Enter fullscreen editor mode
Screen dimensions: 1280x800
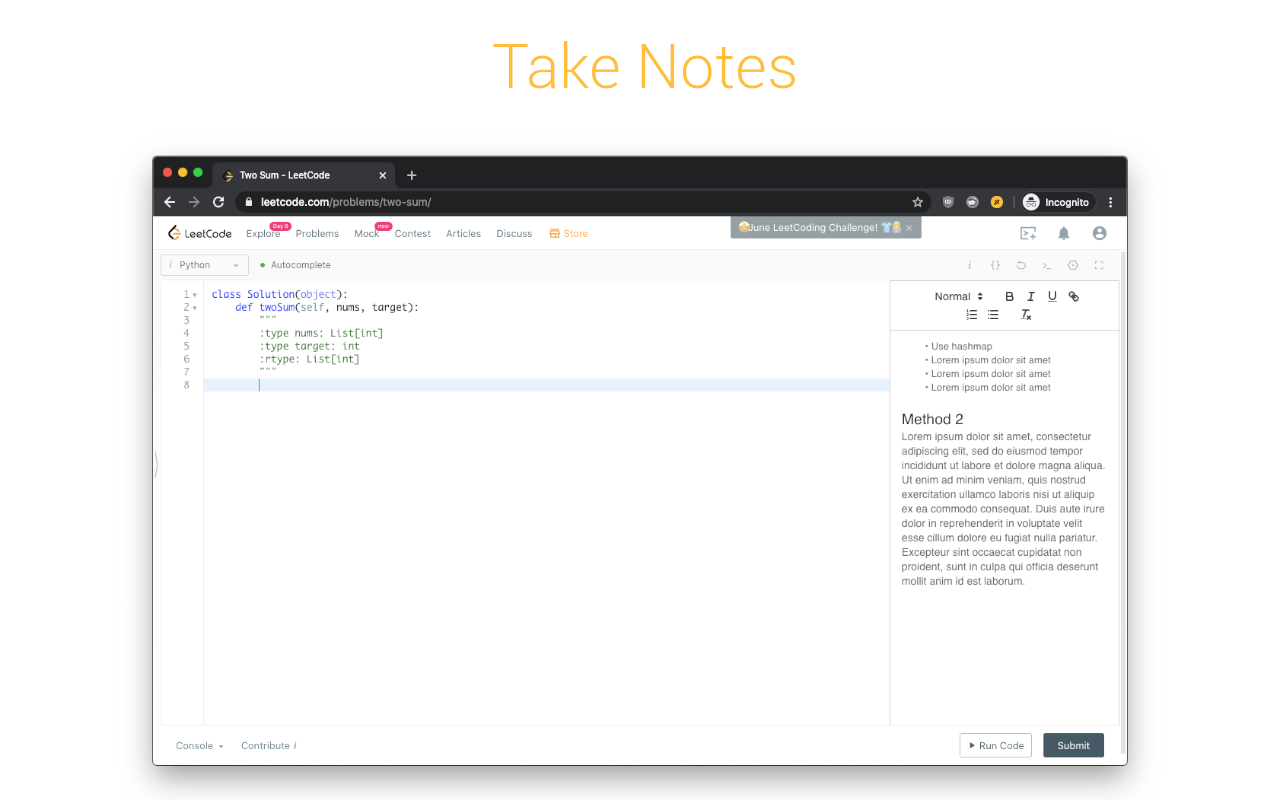click(x=1099, y=265)
